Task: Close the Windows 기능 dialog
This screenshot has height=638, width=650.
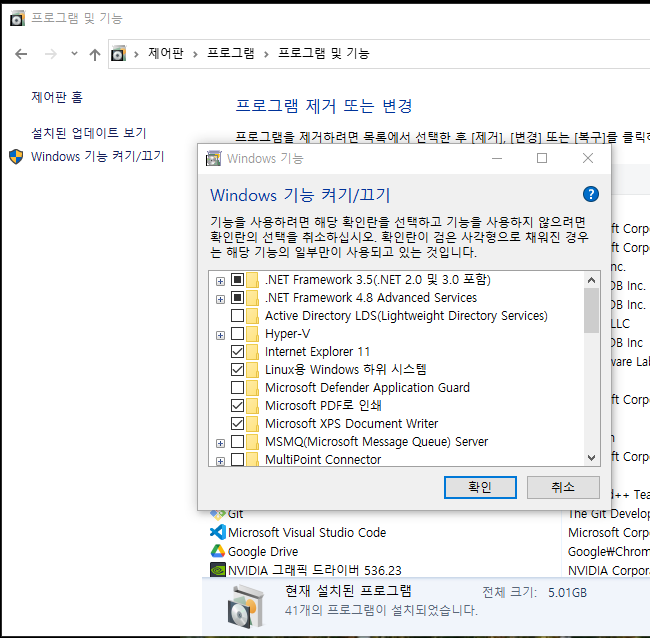Action: click(x=588, y=158)
